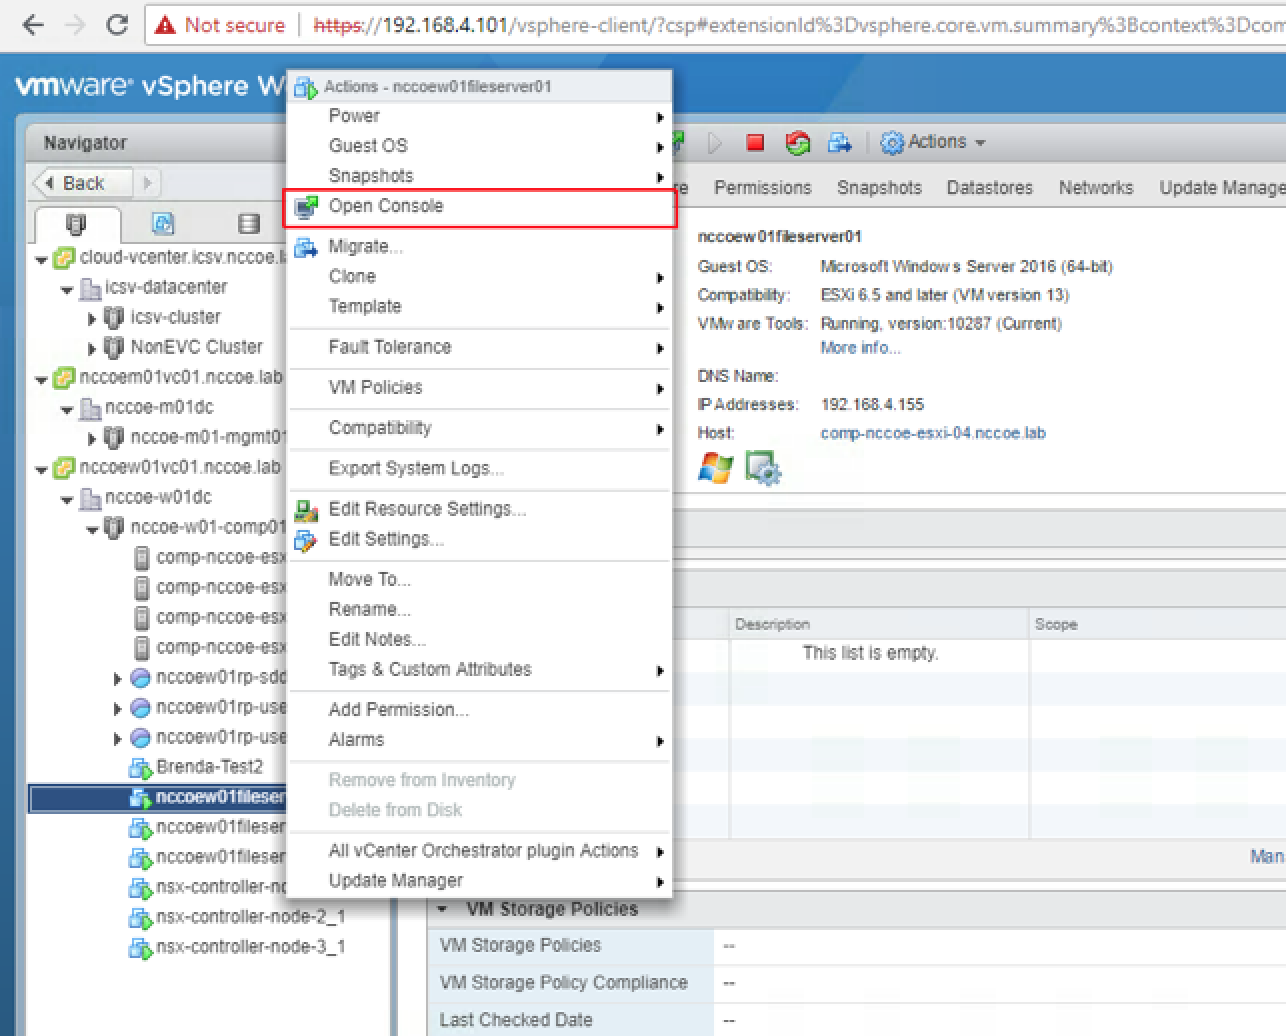Screen dimensions: 1286x1036
Task: Click the nsx-controller-node-2_1 VM icon
Action: tap(140, 917)
